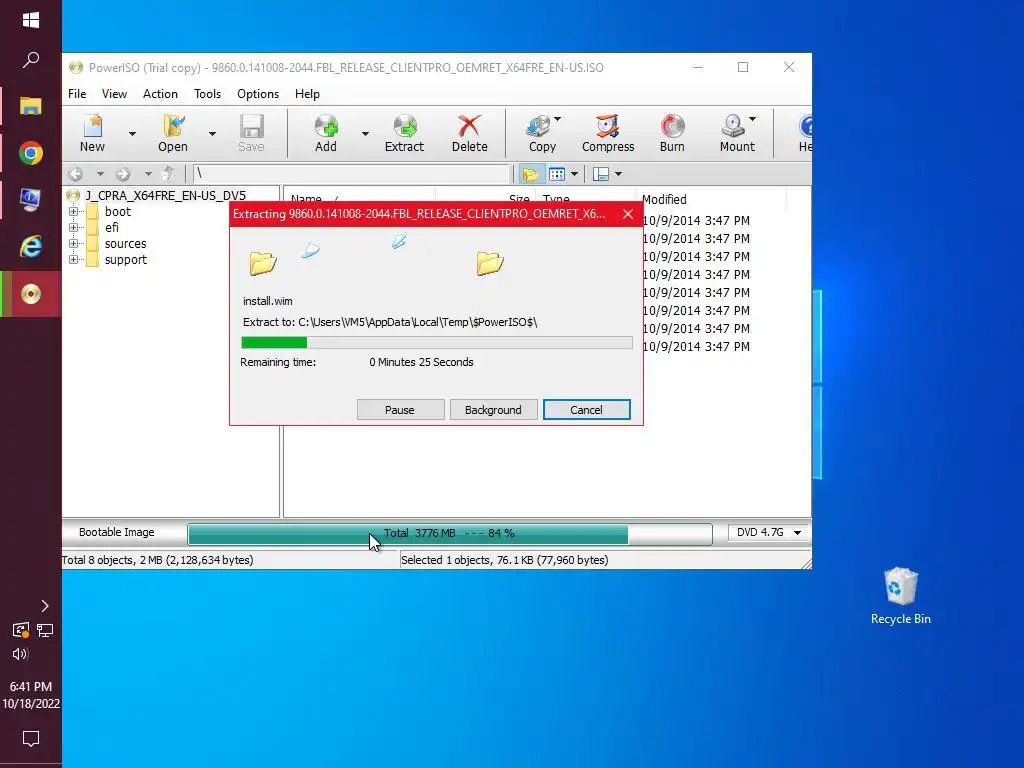The image size is (1024, 768).
Task: Click the path address field
Action: coord(352,174)
